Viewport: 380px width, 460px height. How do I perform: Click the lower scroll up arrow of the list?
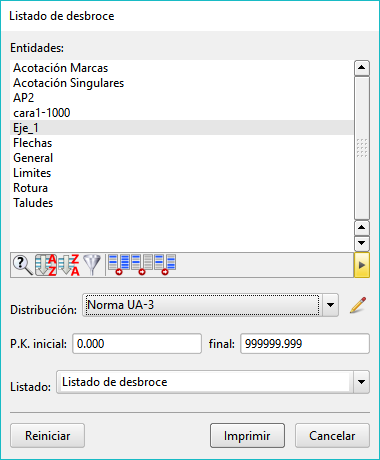(362, 228)
